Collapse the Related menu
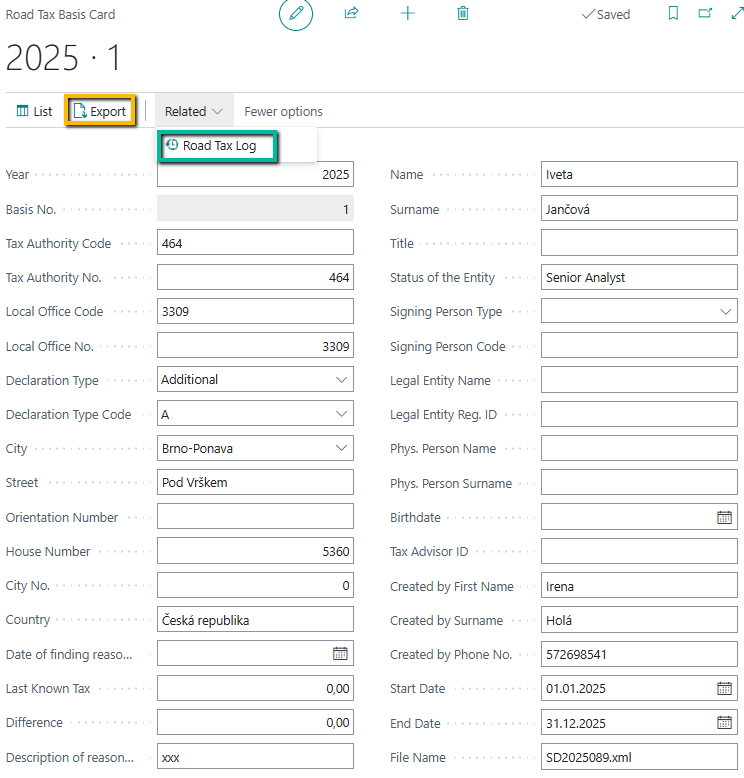 coord(194,112)
